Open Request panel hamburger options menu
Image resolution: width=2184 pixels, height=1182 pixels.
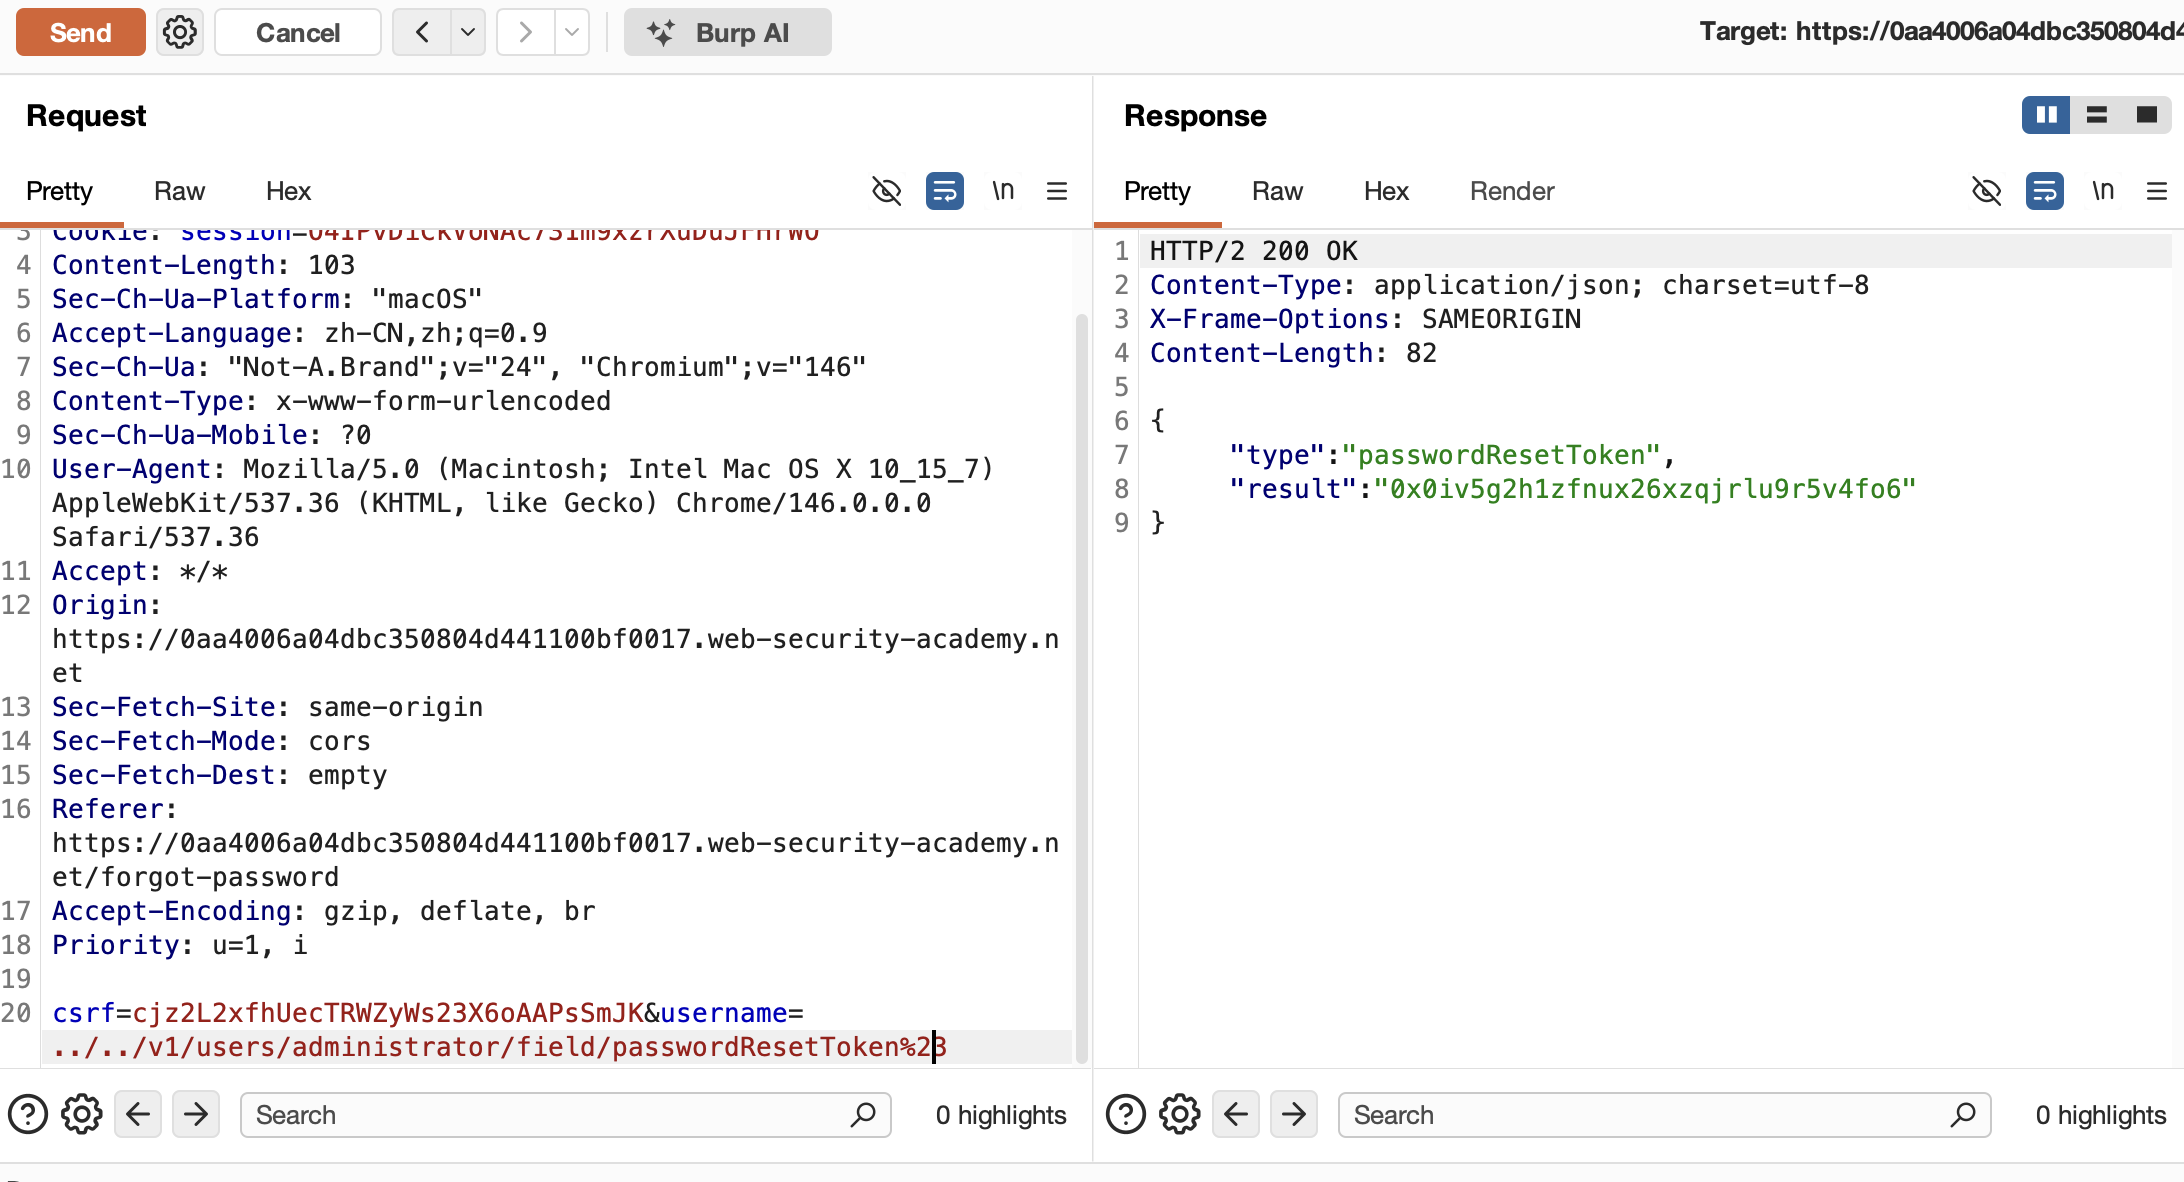1057,190
